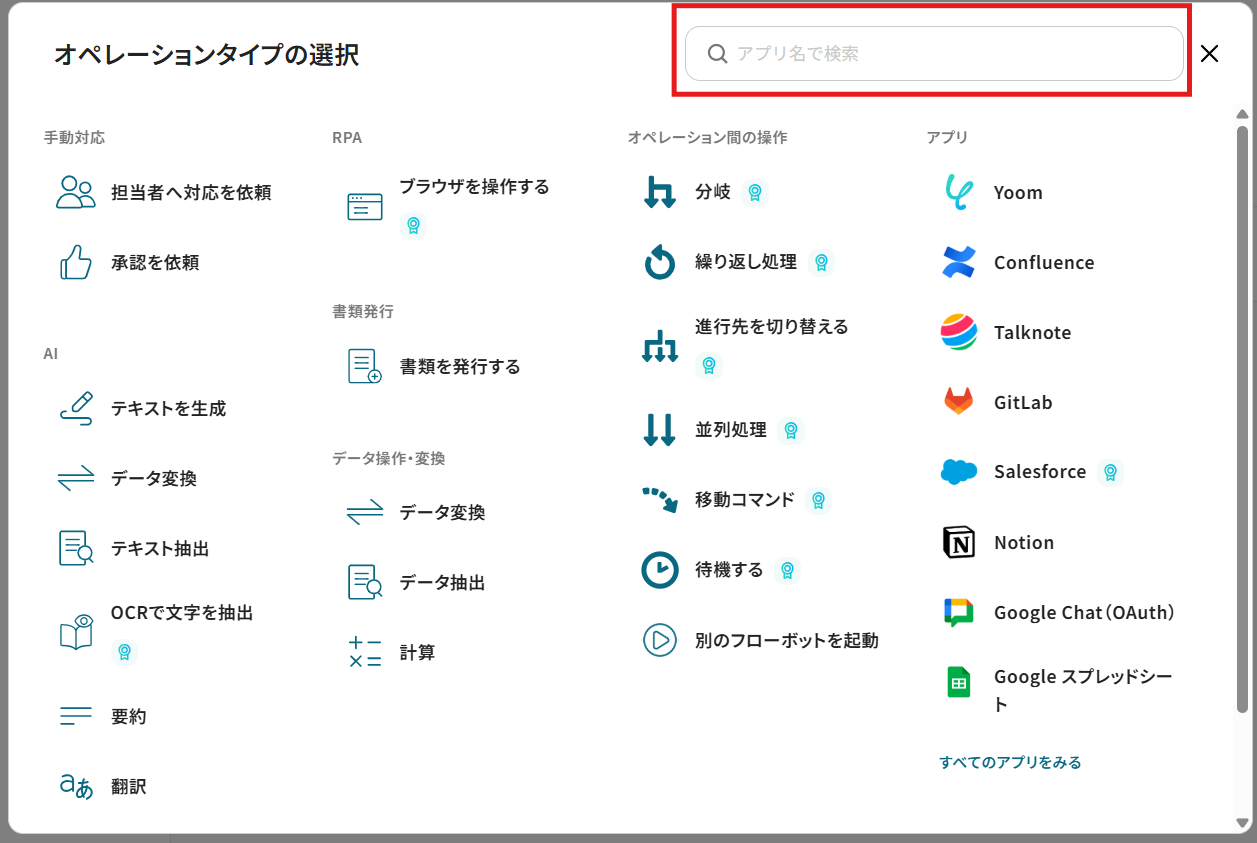This screenshot has width=1257, height=843.
Task: Click the テキスト抽出 document search icon
Action: pos(76,548)
